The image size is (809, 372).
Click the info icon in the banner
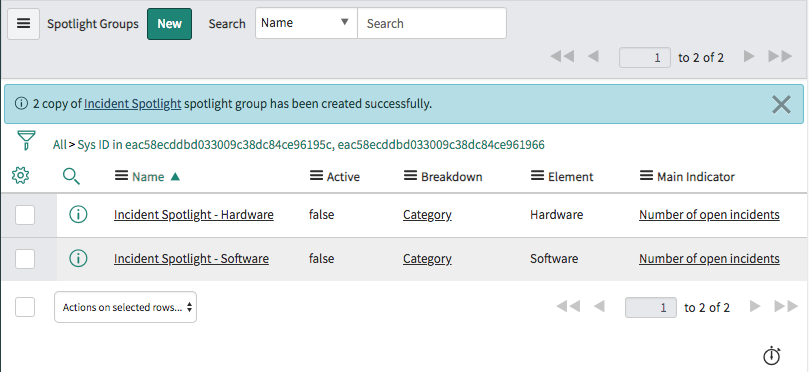click(21, 104)
